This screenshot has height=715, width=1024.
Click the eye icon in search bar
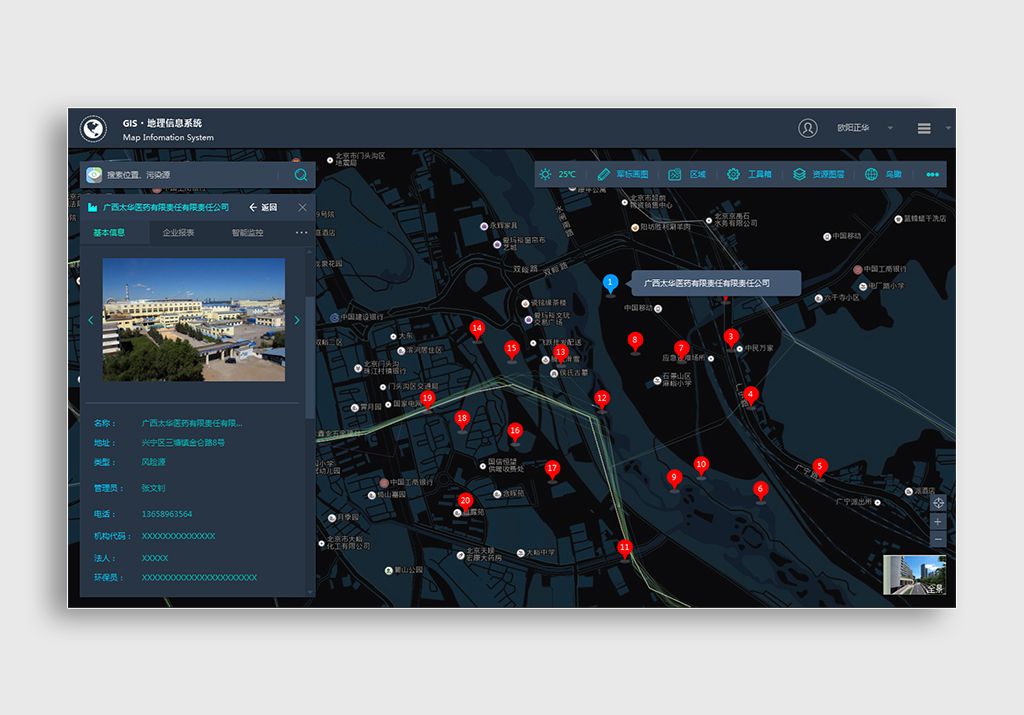[x=95, y=174]
